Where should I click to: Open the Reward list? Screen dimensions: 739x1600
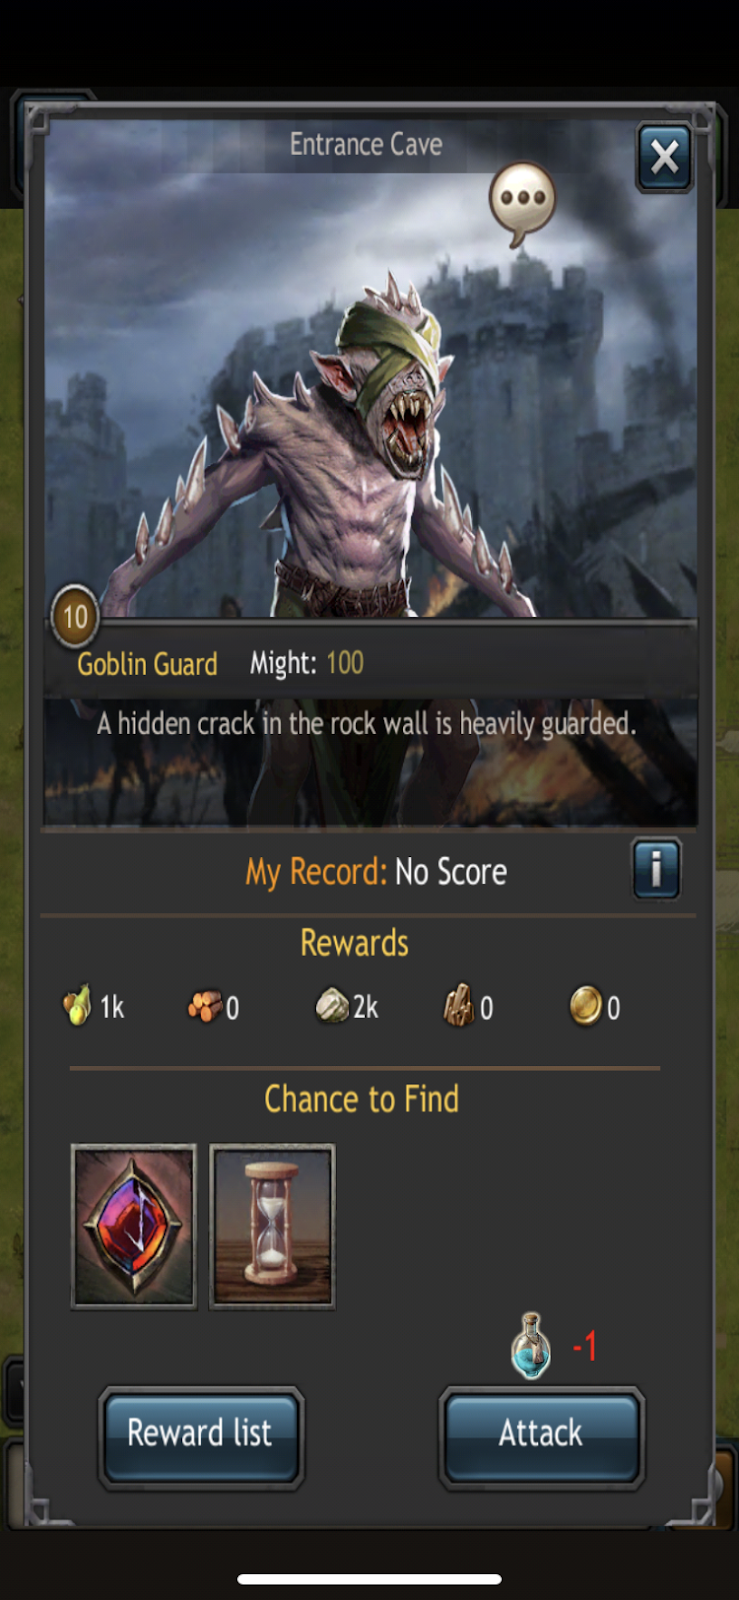click(201, 1435)
